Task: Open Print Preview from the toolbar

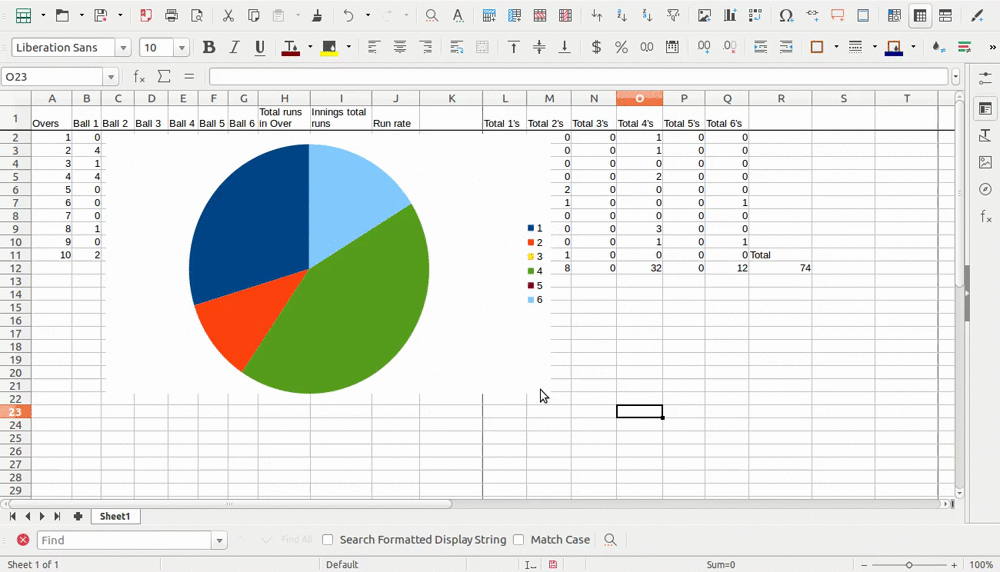Action: click(x=197, y=16)
